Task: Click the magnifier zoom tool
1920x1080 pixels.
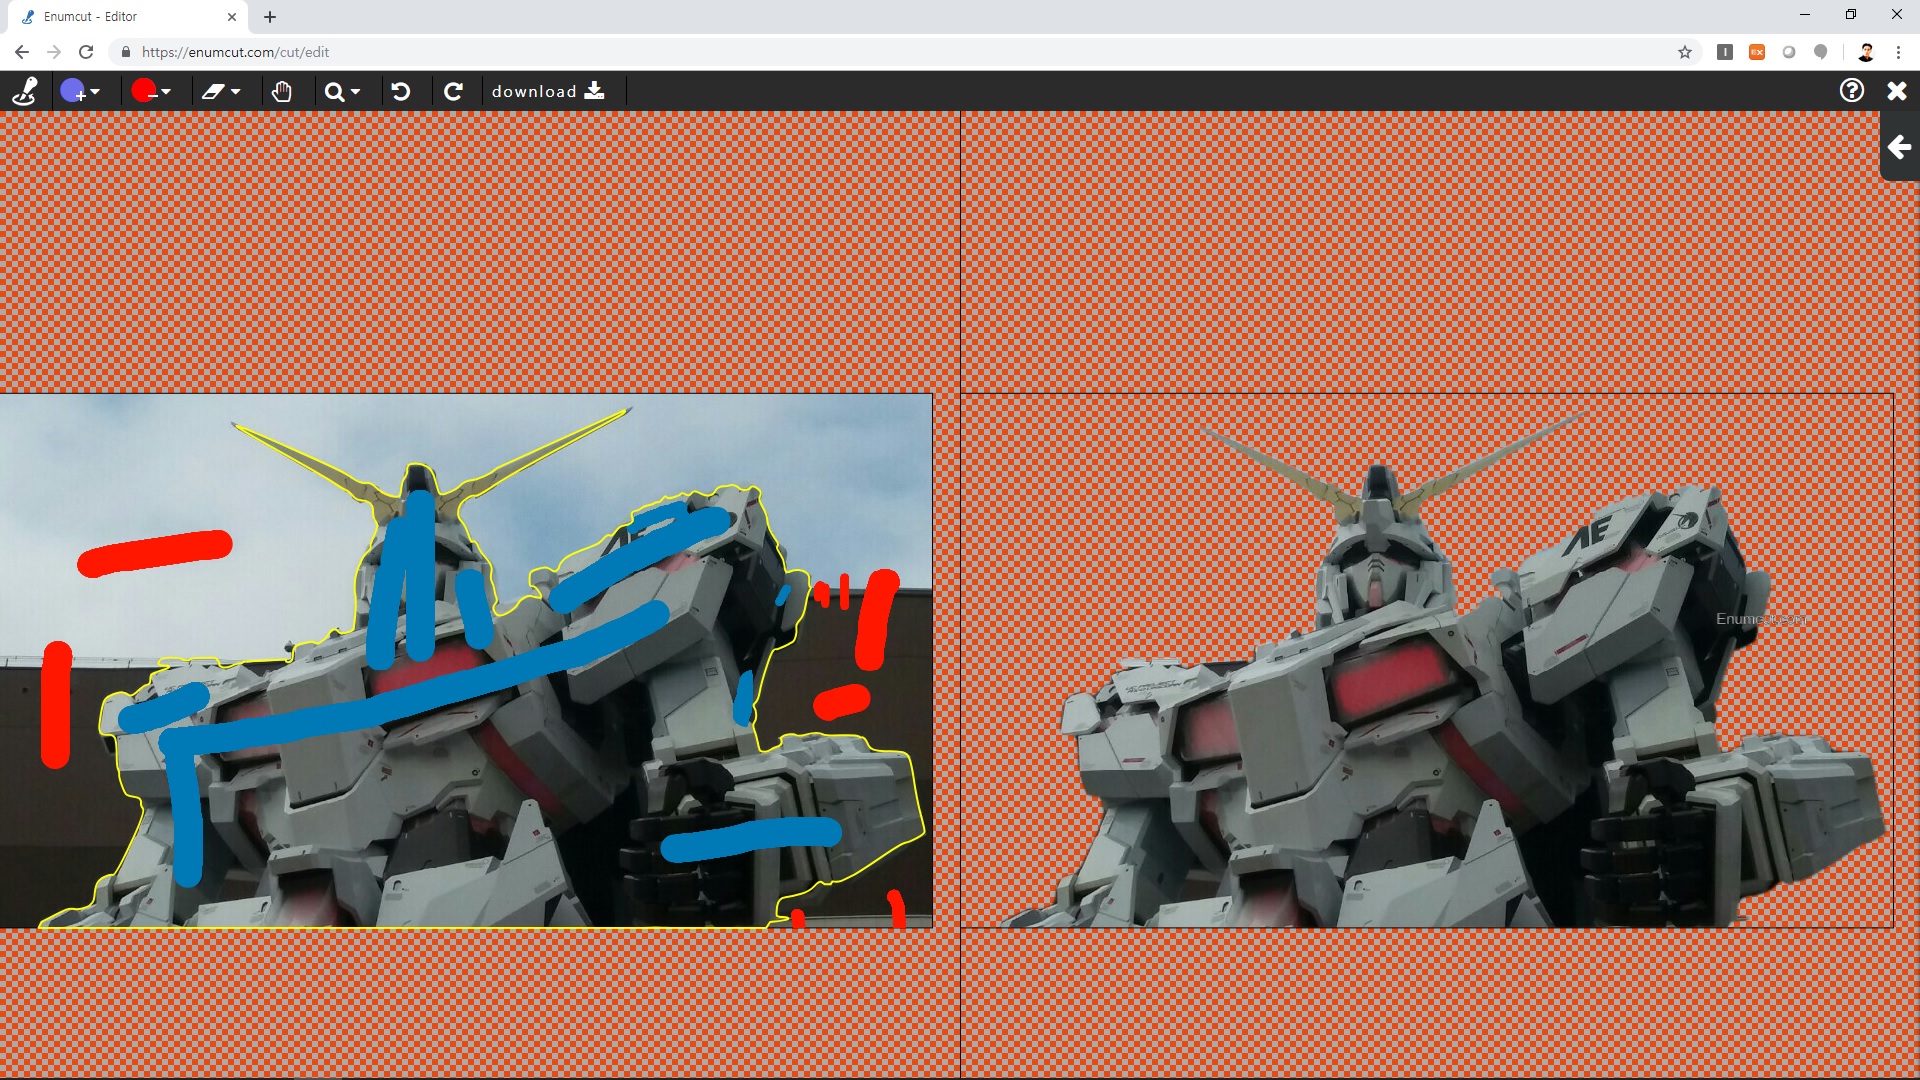Action: [x=334, y=92]
